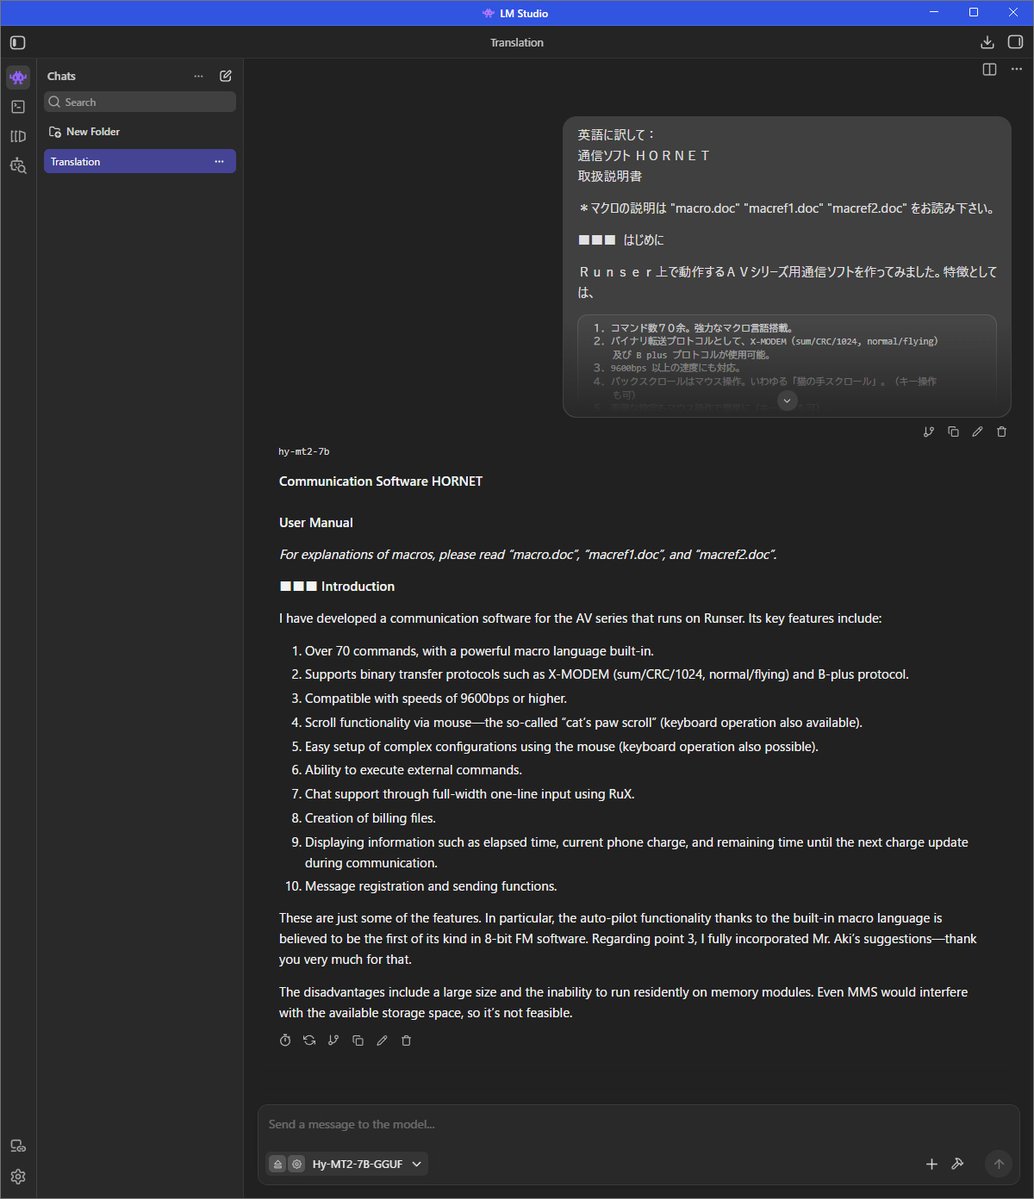1034x1199 pixels.
Task: Open the Hy-MT2-7B-GGUF model selector
Action: (x=366, y=1164)
